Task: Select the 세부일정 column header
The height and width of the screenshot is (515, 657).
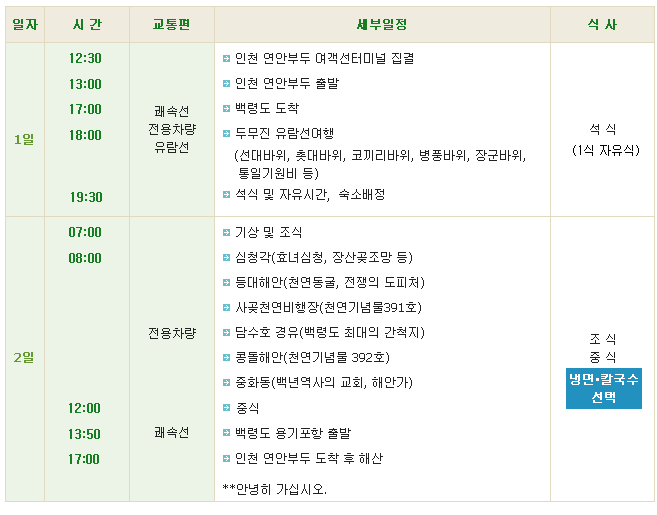Action: pyautogui.click(x=382, y=25)
